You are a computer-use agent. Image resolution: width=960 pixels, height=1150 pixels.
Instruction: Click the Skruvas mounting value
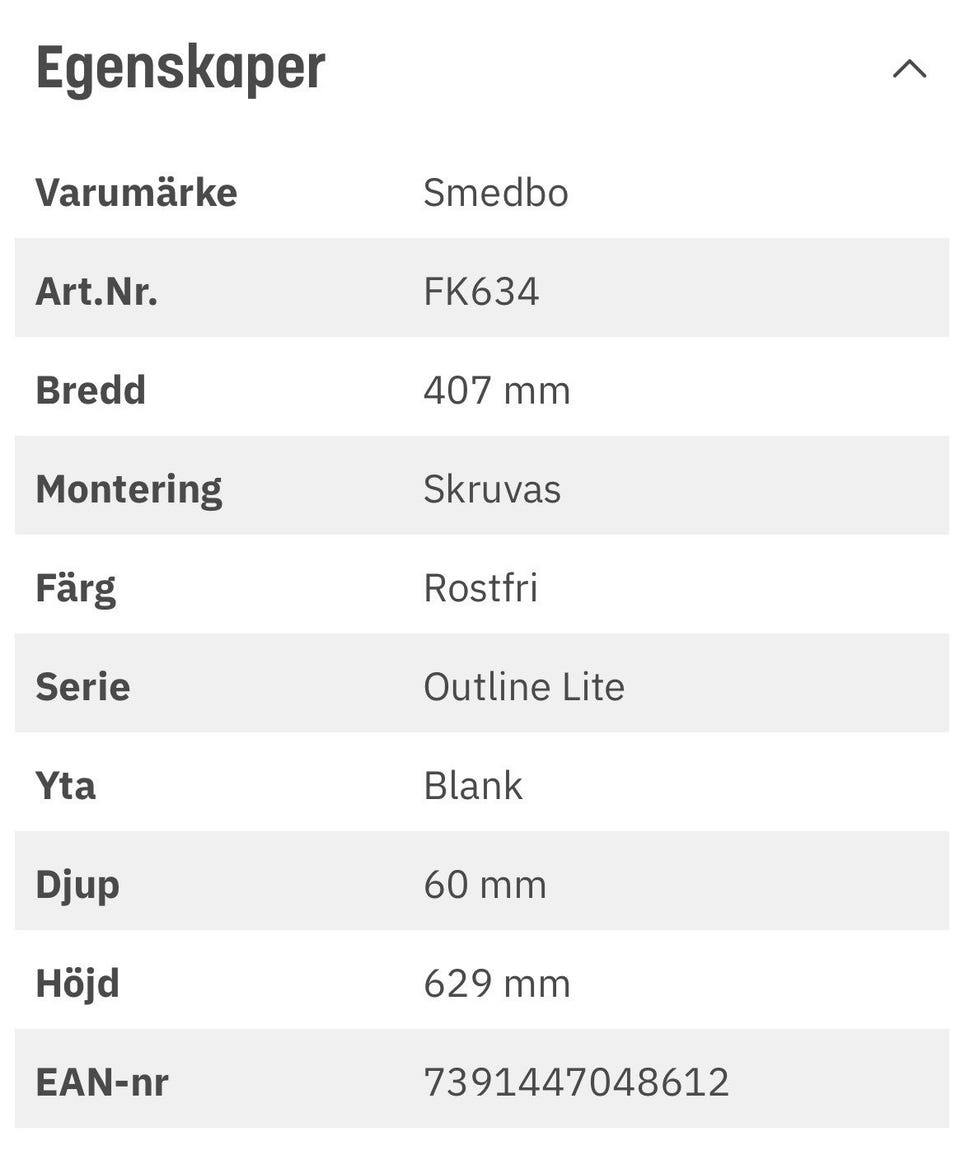(x=492, y=489)
